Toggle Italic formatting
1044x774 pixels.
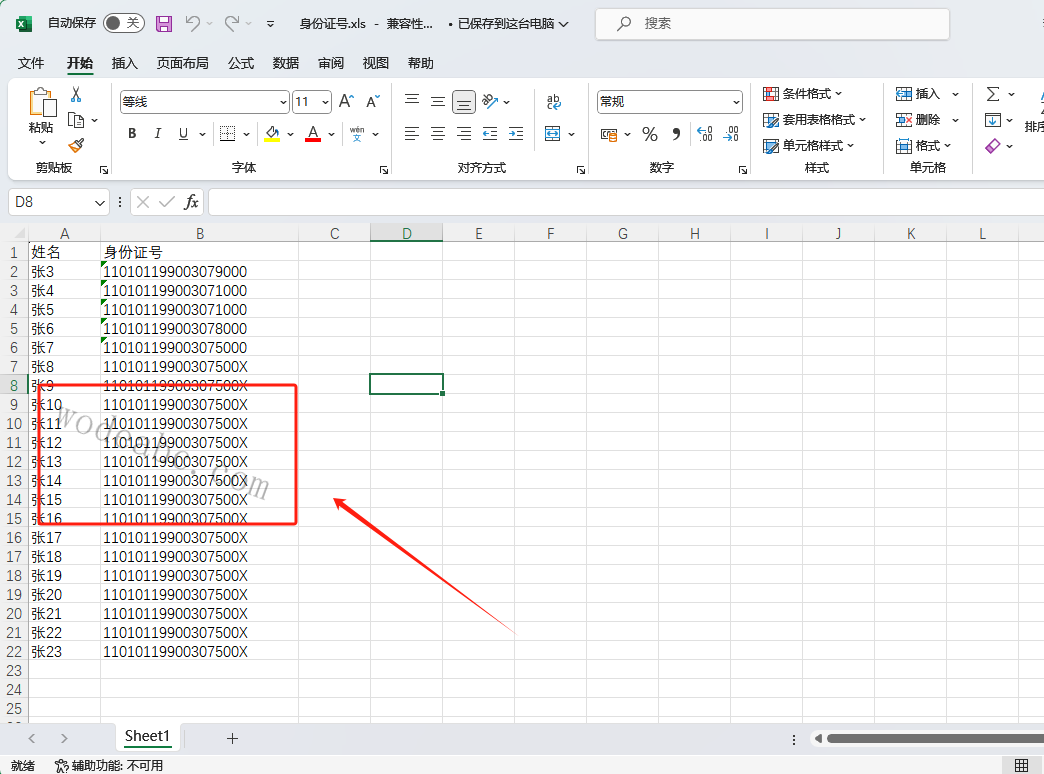[x=158, y=134]
